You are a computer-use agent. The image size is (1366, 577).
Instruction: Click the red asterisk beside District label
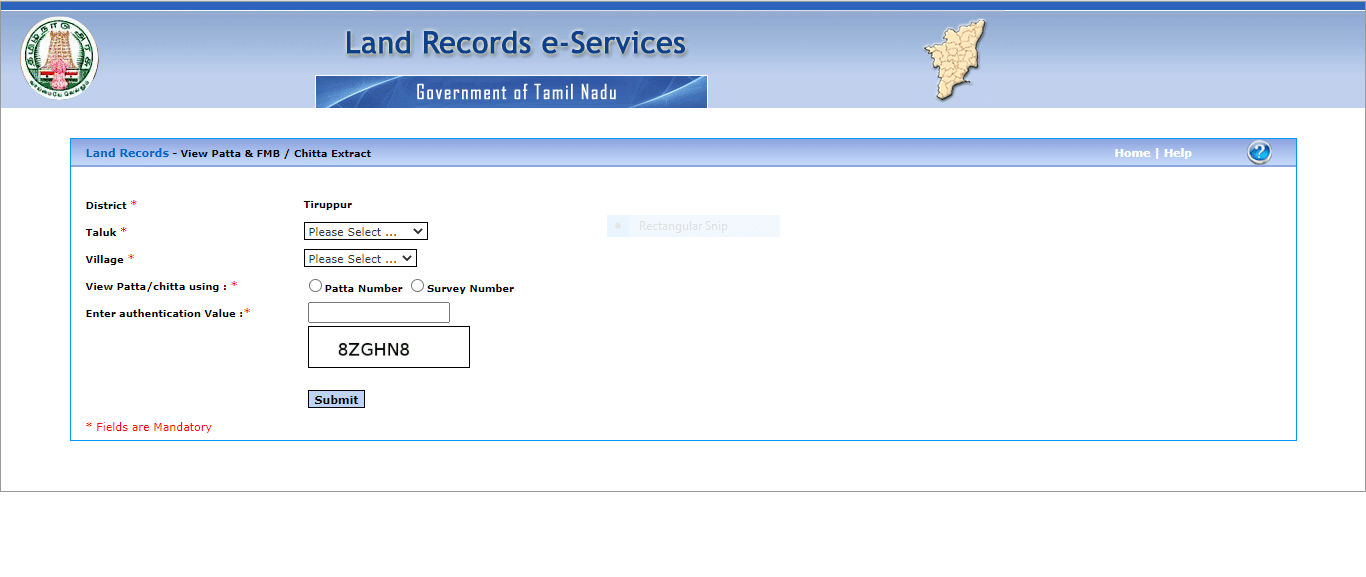[132, 202]
